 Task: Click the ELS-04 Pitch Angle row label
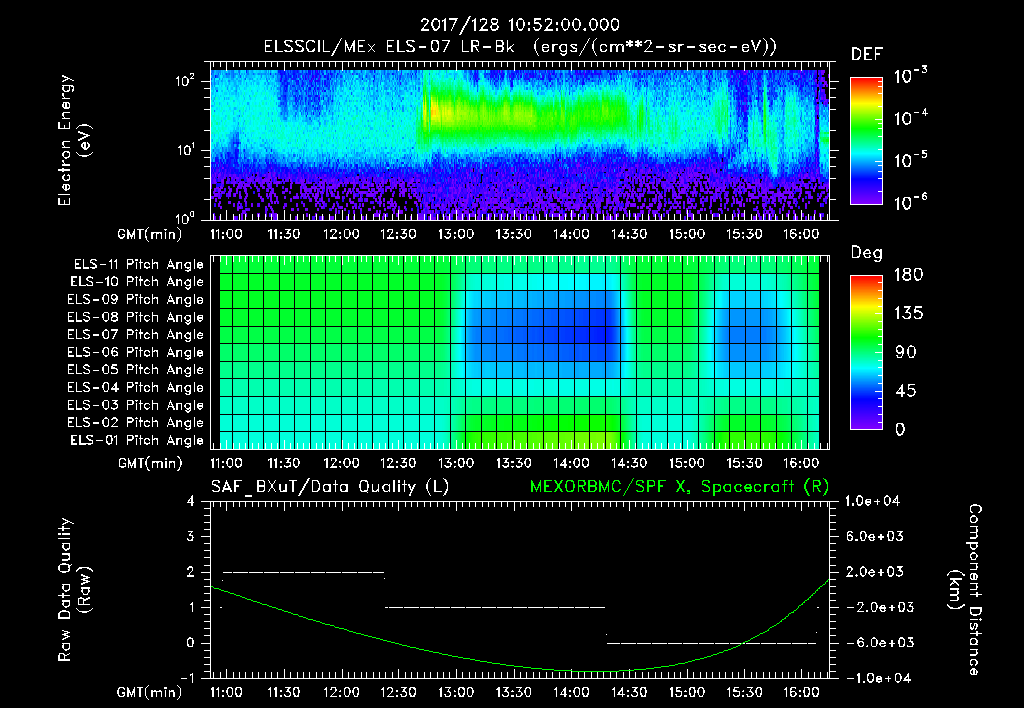pos(136,387)
